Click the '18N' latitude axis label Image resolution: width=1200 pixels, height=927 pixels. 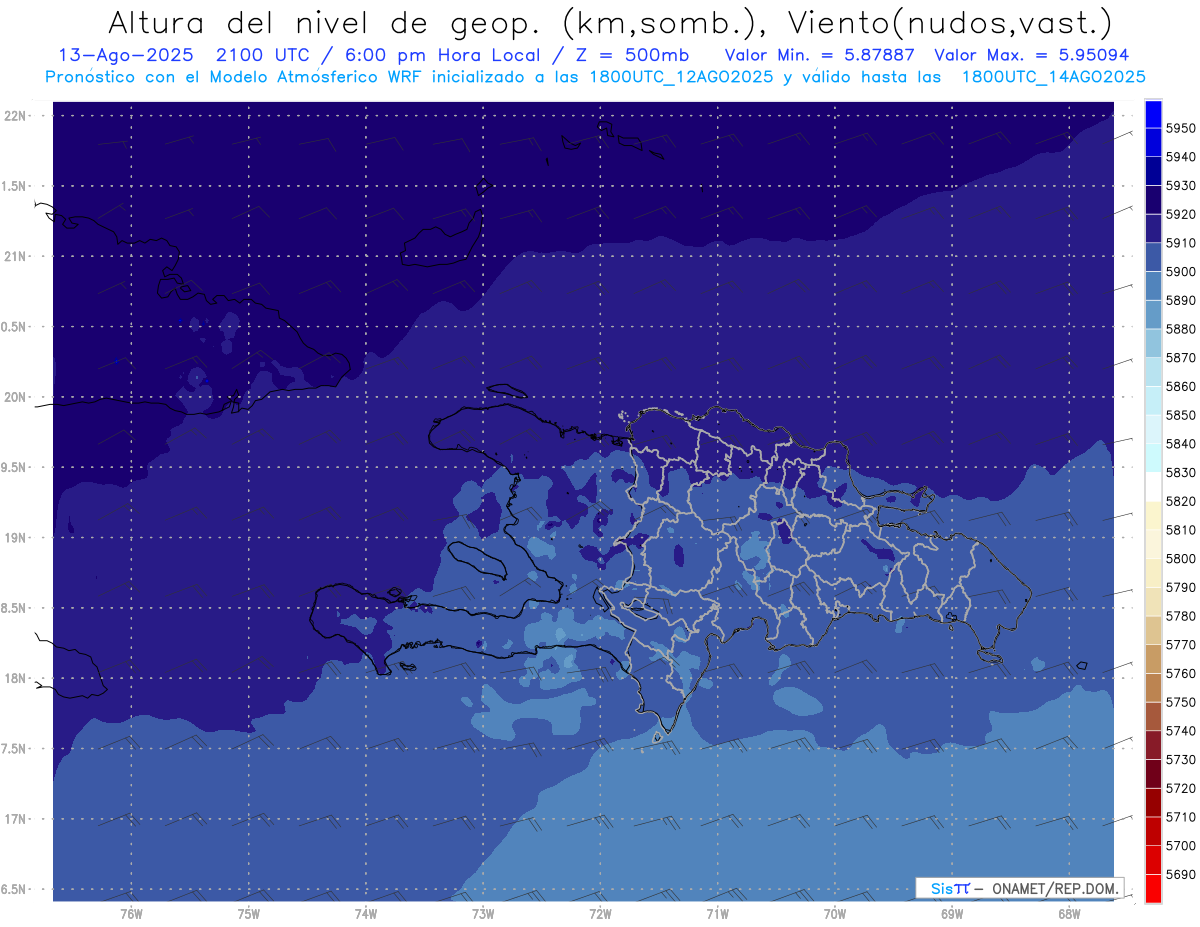tap(15, 678)
